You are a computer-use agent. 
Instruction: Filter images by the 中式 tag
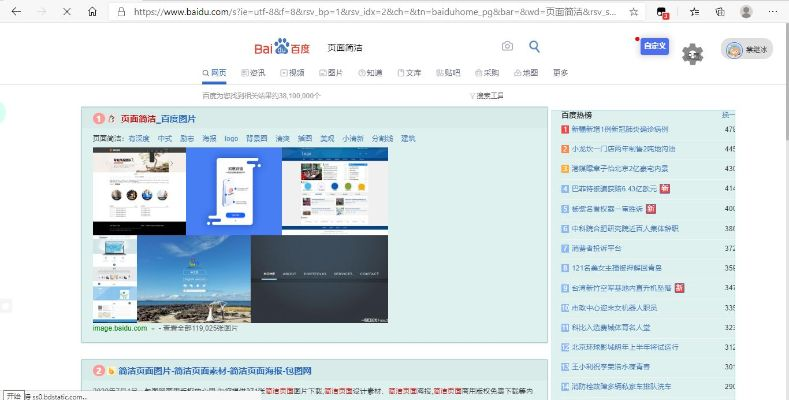pos(165,138)
